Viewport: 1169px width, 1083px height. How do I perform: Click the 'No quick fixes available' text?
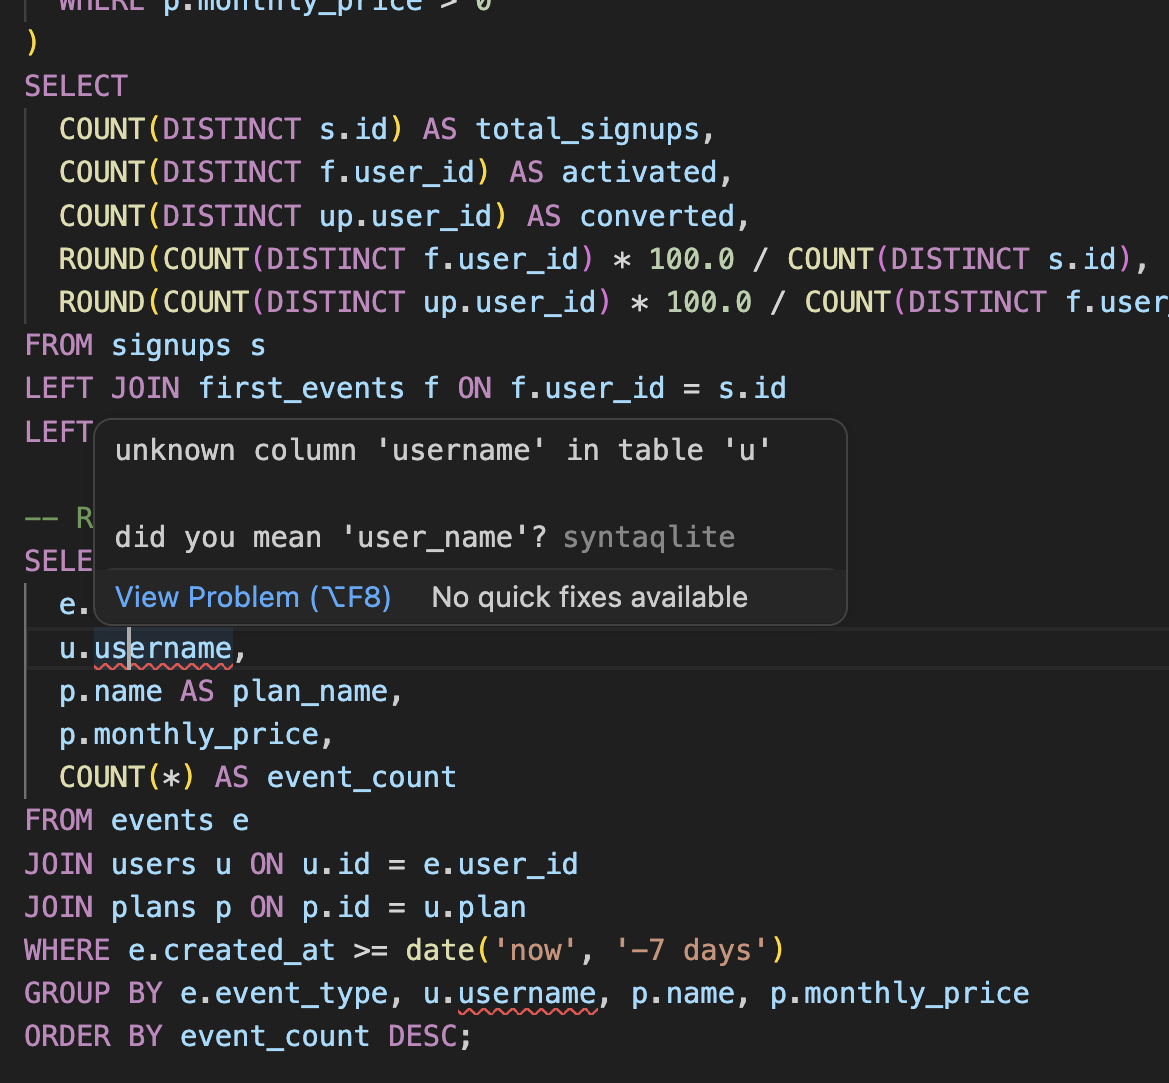coord(589,597)
